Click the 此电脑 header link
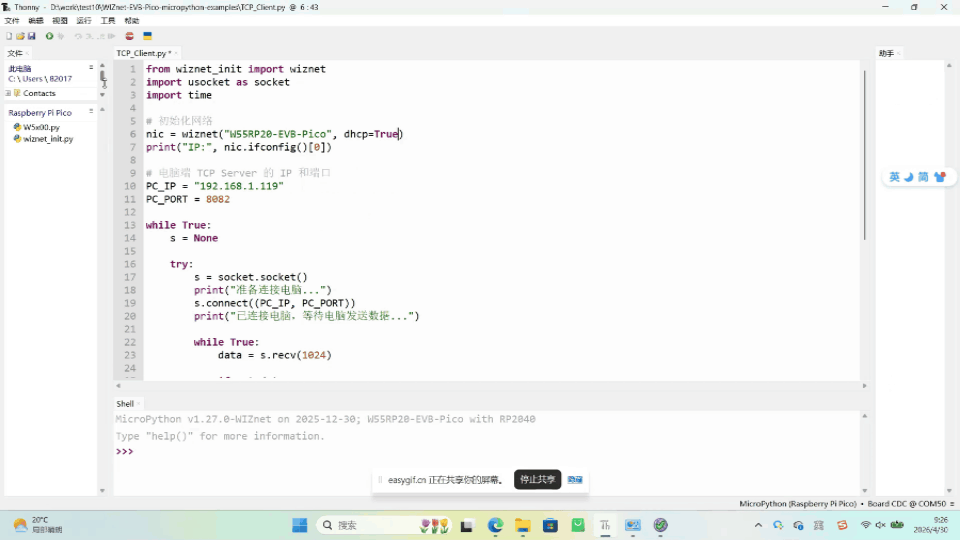The image size is (960, 540). 20,69
